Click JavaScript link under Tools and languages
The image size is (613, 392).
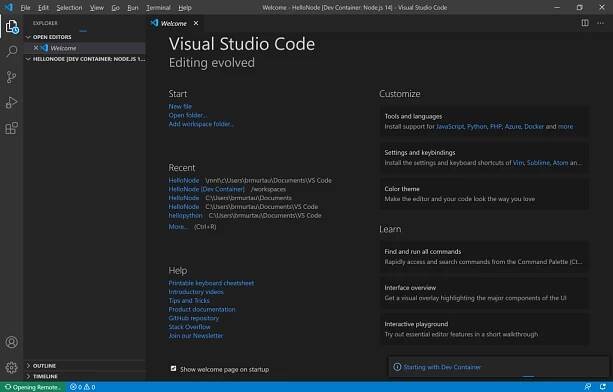tap(450, 127)
